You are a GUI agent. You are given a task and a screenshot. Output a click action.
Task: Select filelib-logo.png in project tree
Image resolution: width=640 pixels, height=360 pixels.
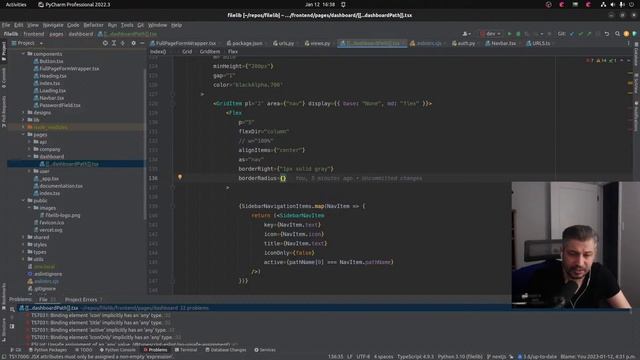[62, 215]
